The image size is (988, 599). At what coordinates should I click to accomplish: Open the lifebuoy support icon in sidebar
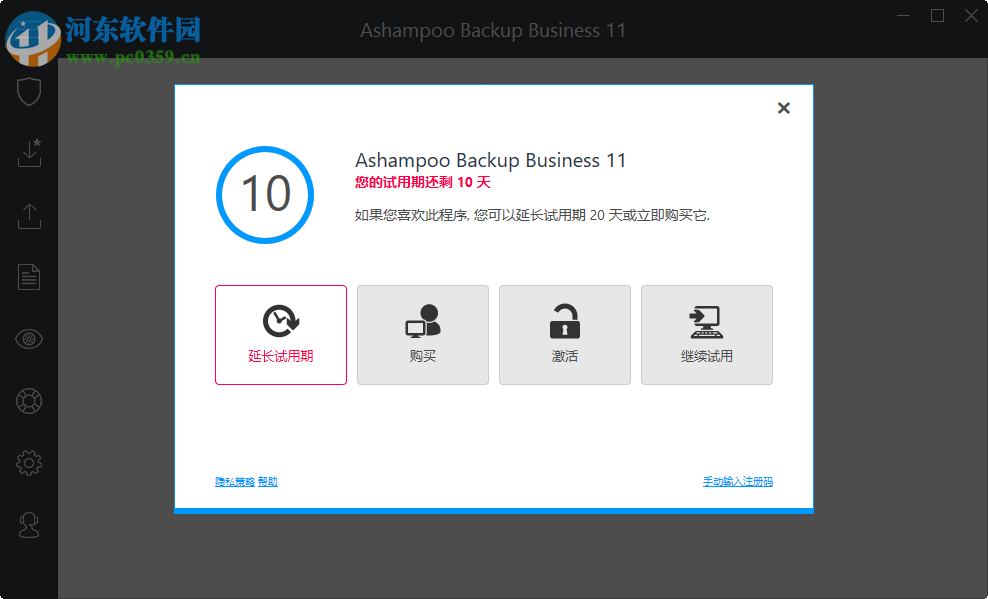point(29,400)
